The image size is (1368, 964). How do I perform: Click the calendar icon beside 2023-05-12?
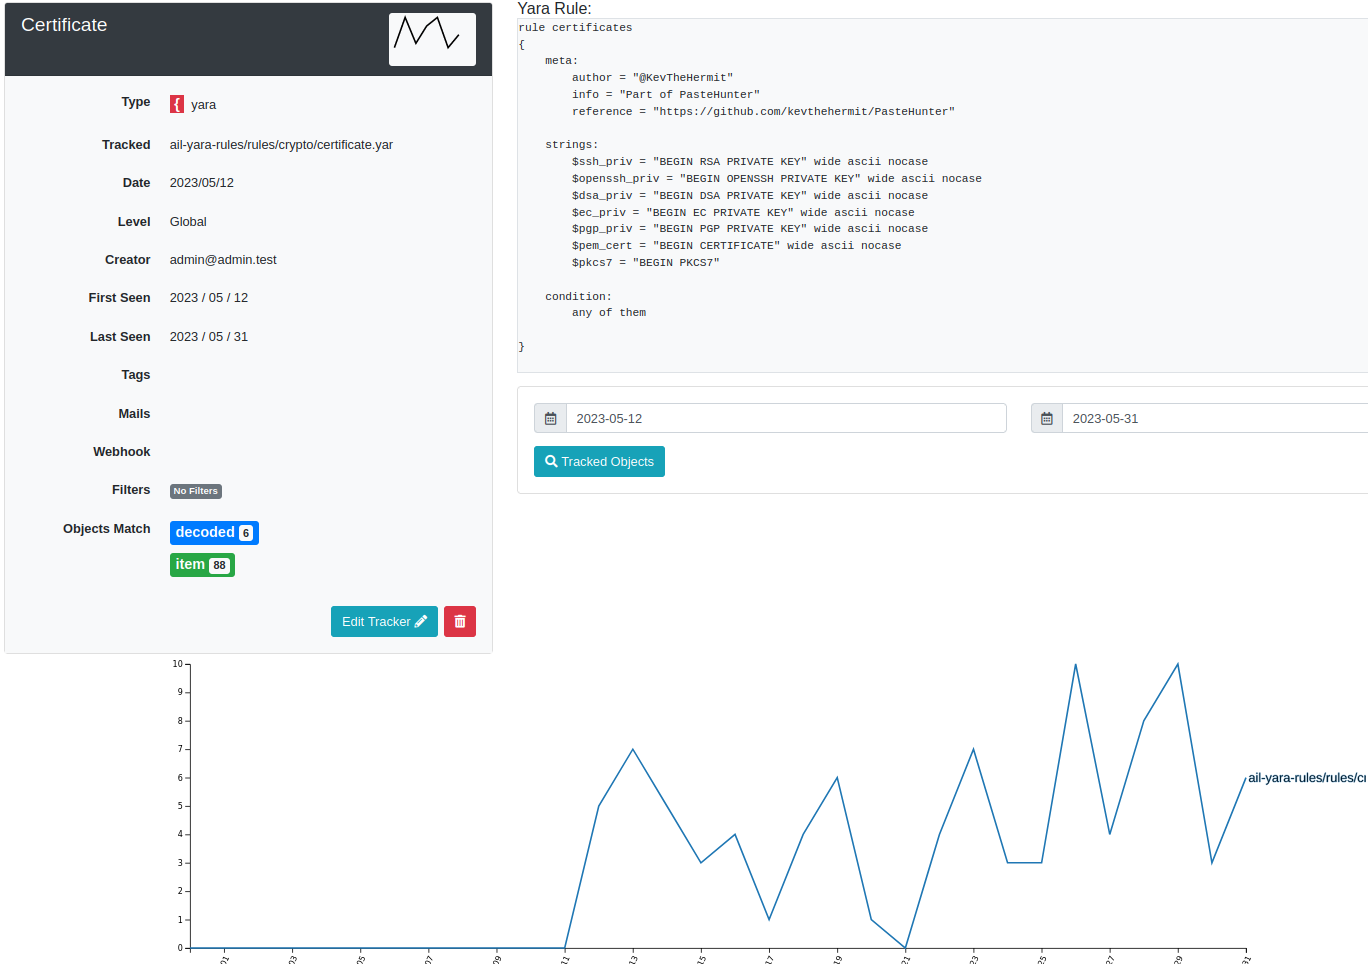point(550,419)
